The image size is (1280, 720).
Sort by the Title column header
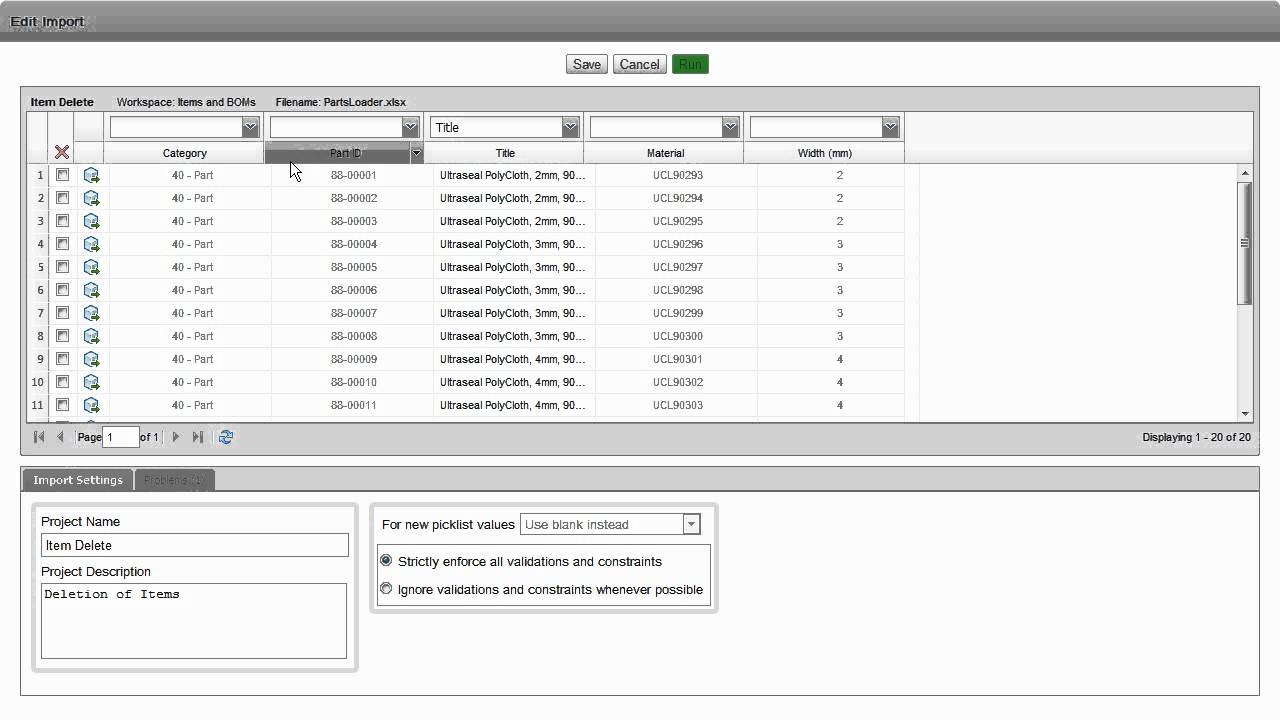click(x=505, y=153)
